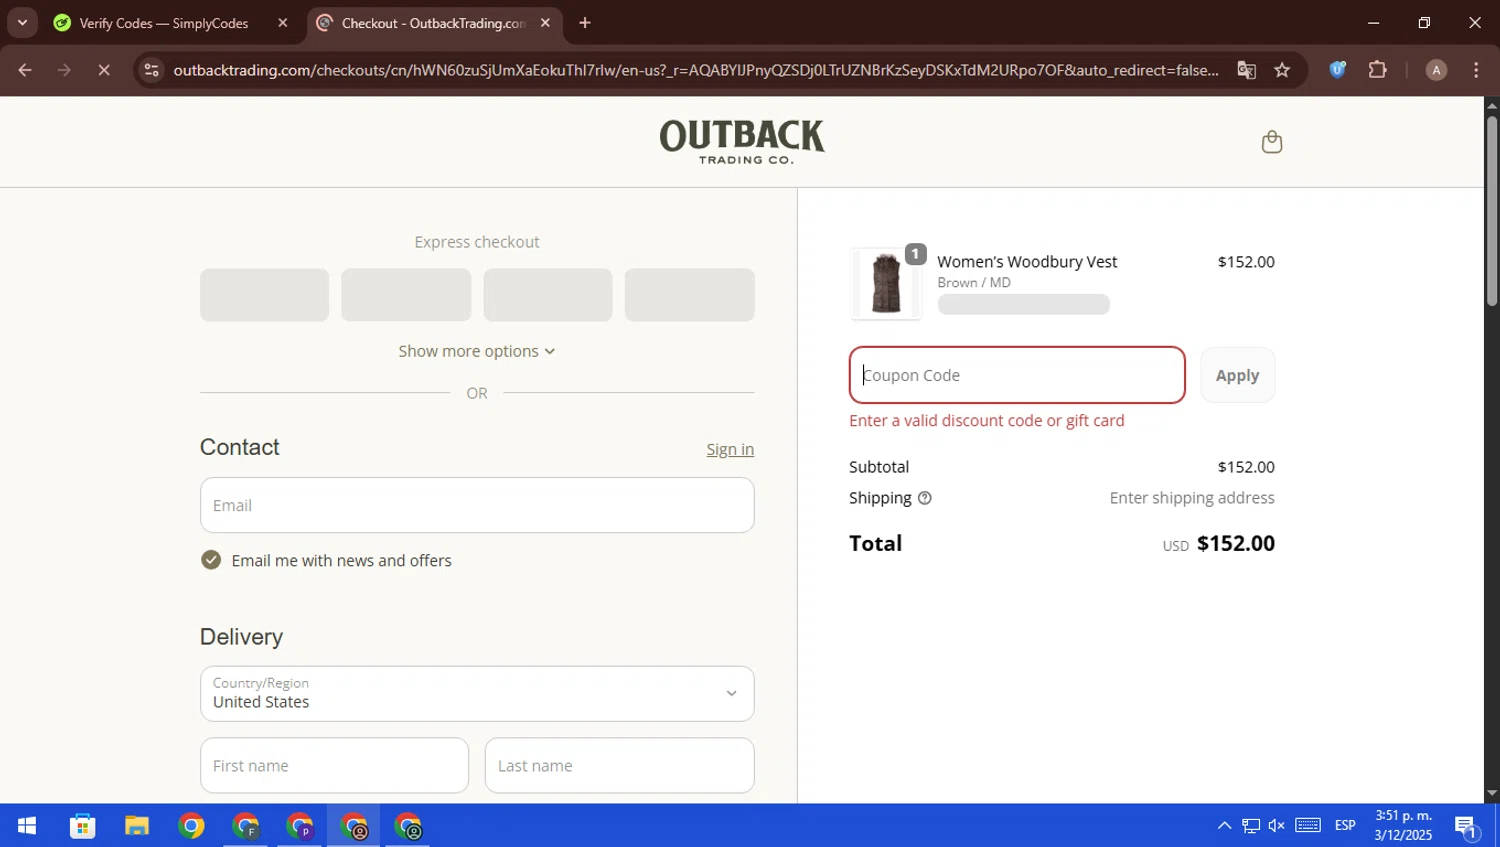Screen dimensions: 1500x847
Task: Expand Show more options
Action: [477, 351]
